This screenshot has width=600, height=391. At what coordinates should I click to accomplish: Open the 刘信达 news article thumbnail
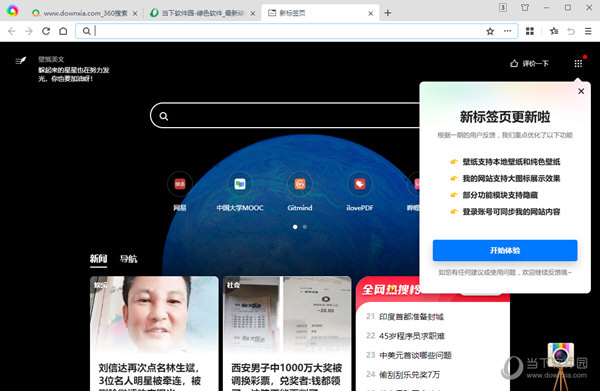point(154,315)
